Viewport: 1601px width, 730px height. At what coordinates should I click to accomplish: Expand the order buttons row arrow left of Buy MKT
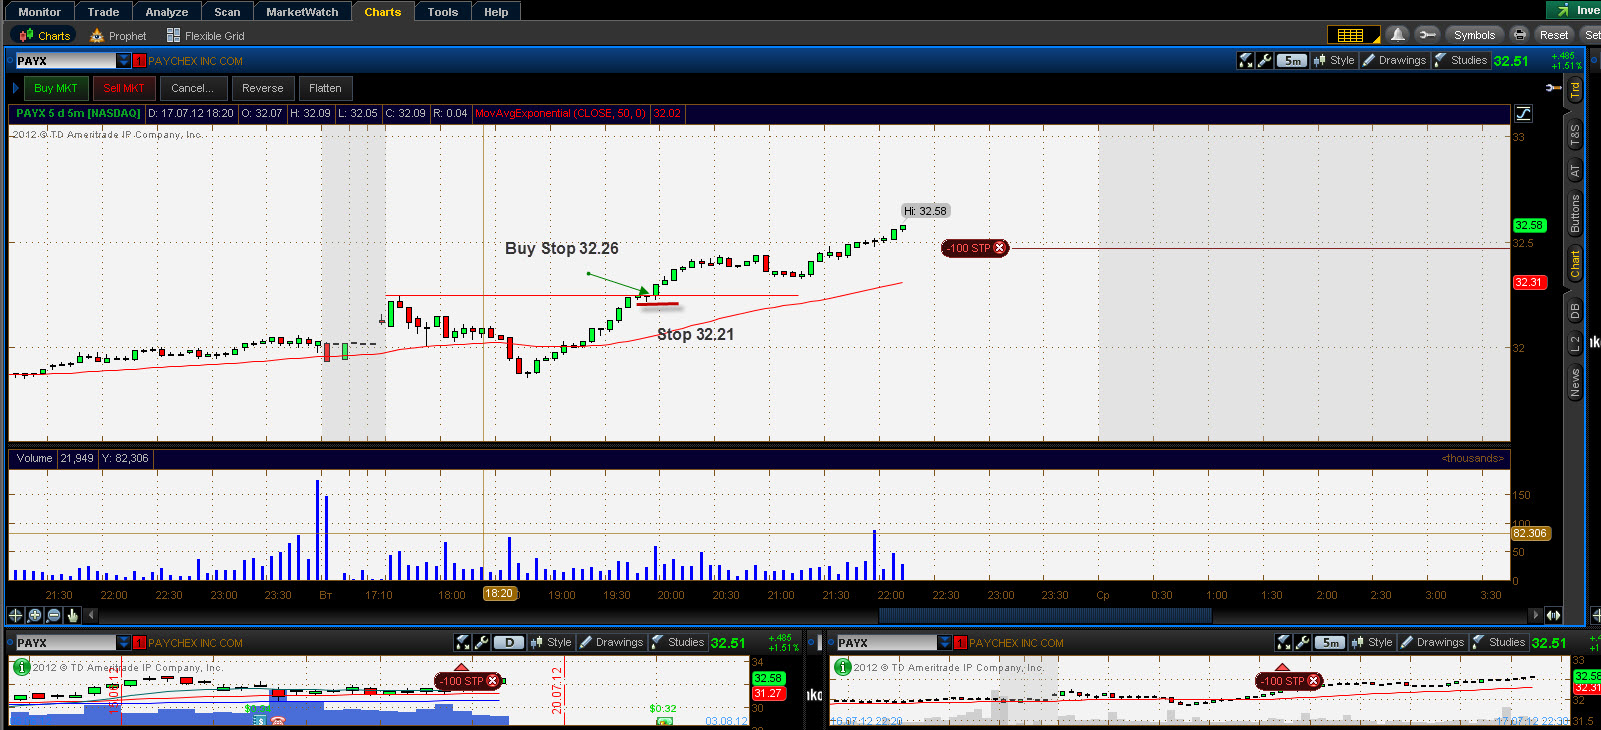[16, 88]
